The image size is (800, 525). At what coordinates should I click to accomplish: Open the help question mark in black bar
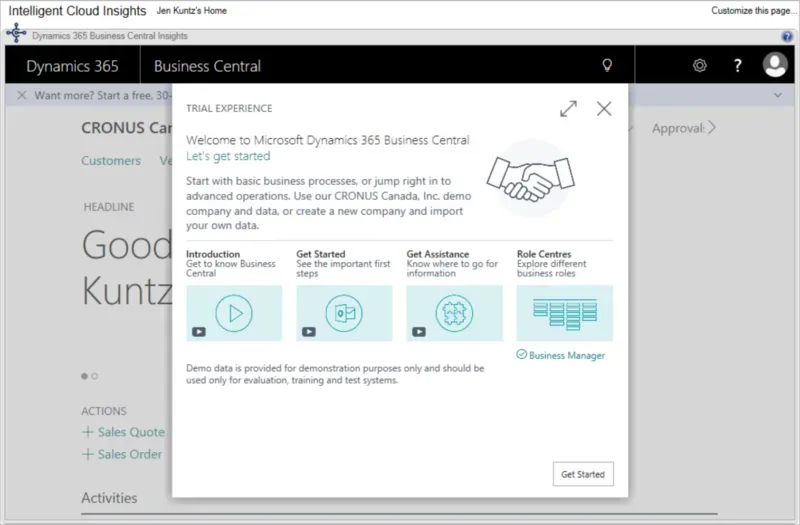[737, 65]
